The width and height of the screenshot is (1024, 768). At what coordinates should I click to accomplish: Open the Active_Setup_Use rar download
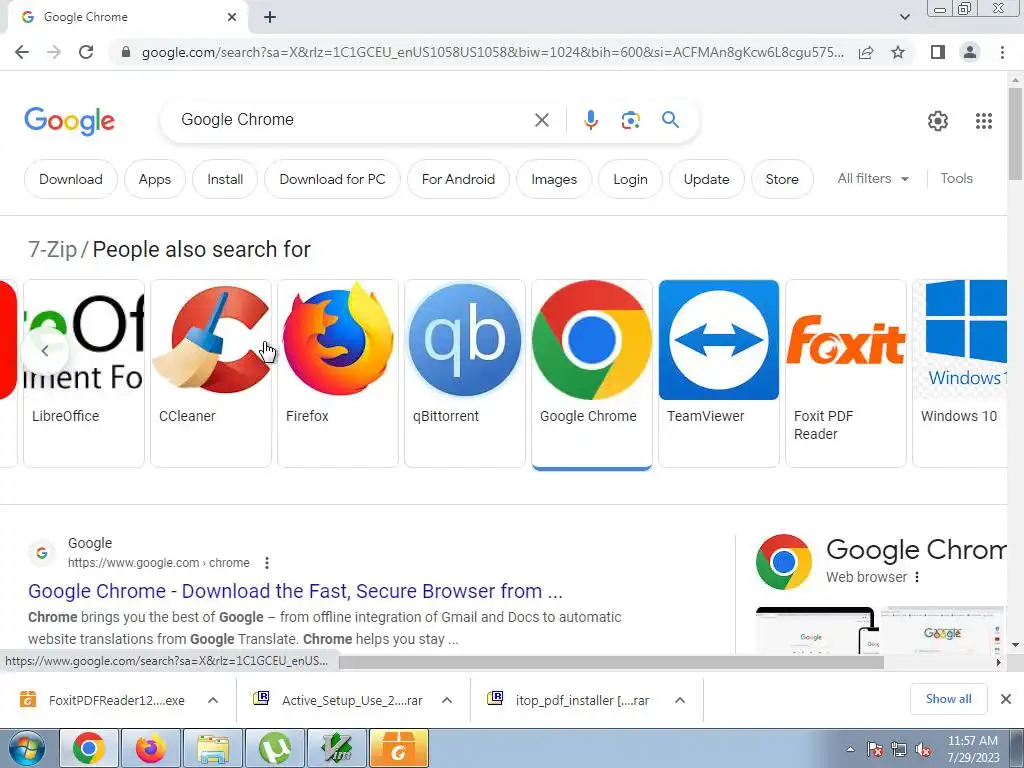[338, 700]
